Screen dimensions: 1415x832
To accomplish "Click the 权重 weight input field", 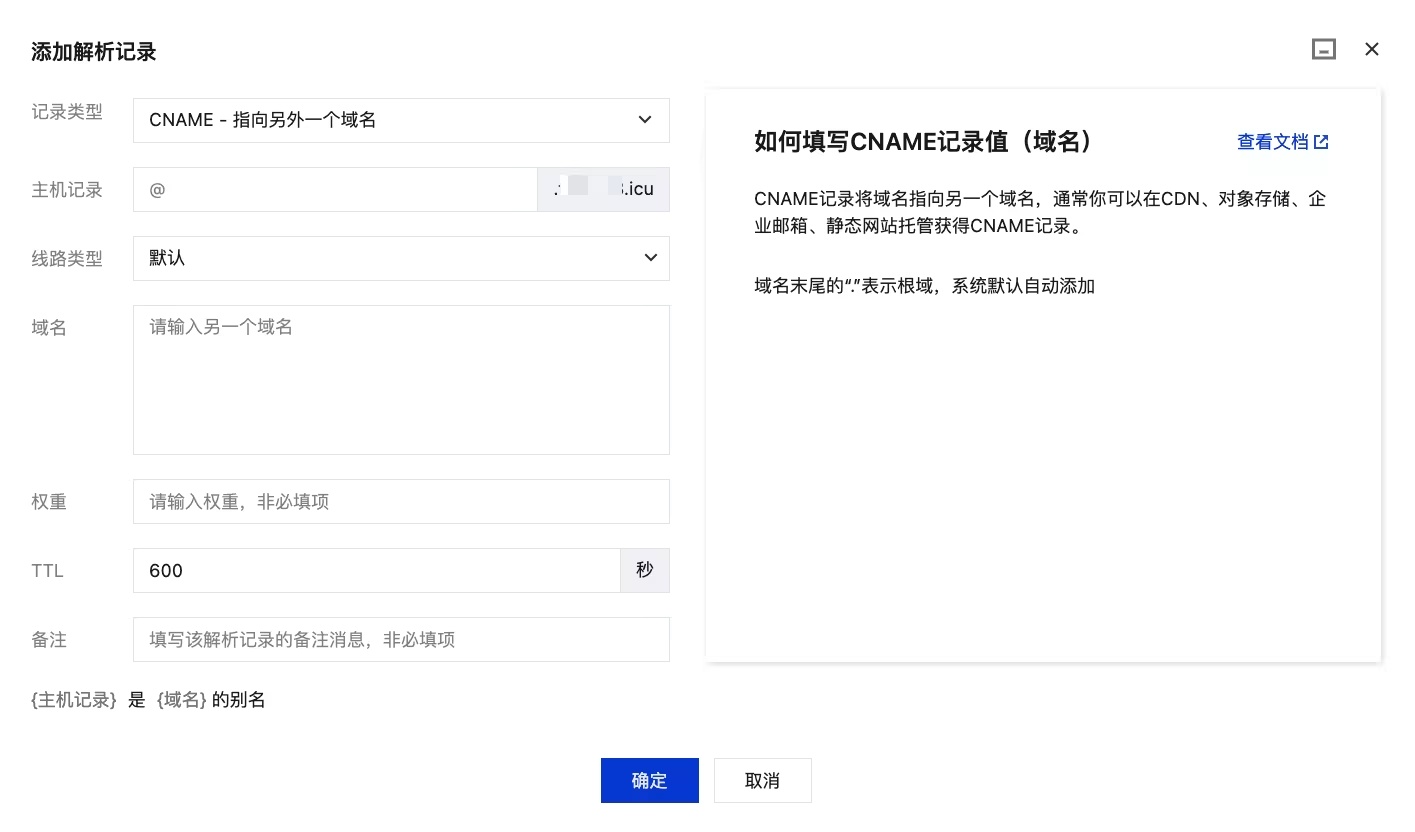I will pos(400,501).
